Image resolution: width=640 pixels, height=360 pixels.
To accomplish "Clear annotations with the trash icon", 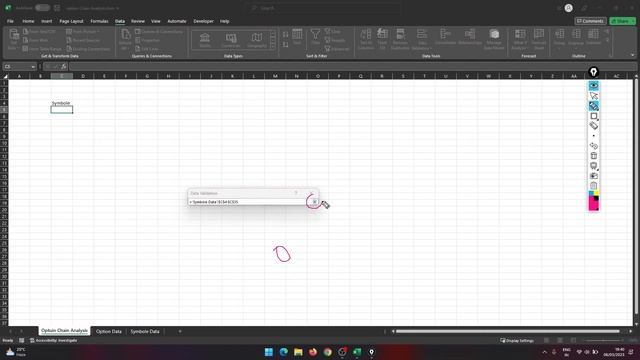I will pyautogui.click(x=593, y=156).
